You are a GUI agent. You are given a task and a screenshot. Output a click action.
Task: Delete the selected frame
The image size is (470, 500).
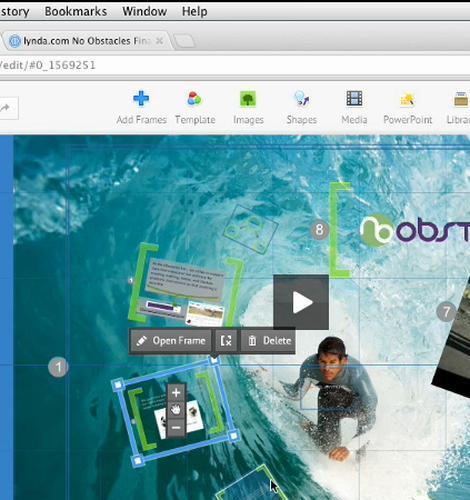[x=268, y=341]
